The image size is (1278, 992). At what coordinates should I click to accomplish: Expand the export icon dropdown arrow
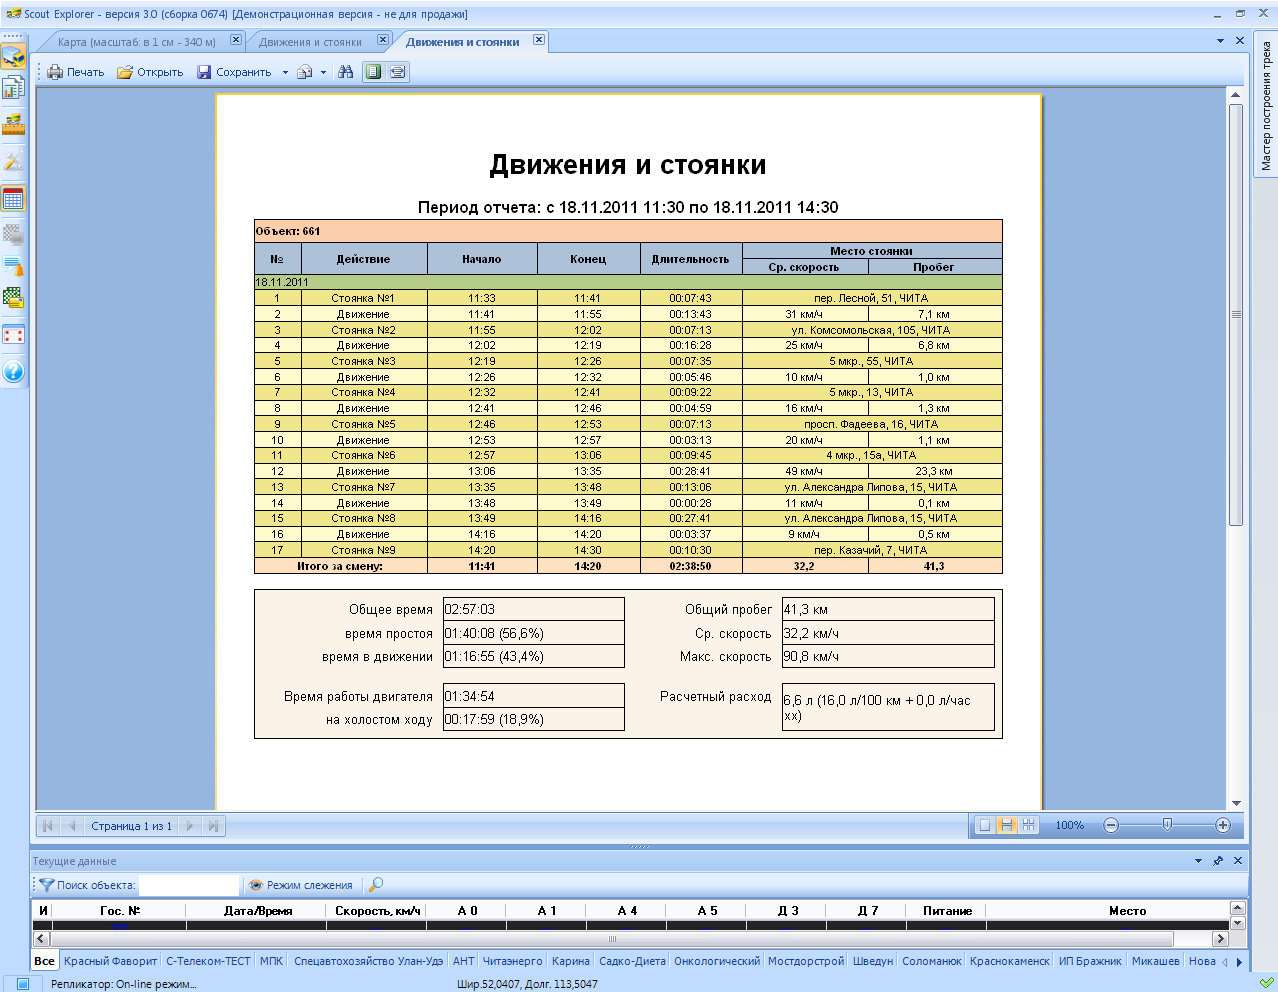(323, 72)
